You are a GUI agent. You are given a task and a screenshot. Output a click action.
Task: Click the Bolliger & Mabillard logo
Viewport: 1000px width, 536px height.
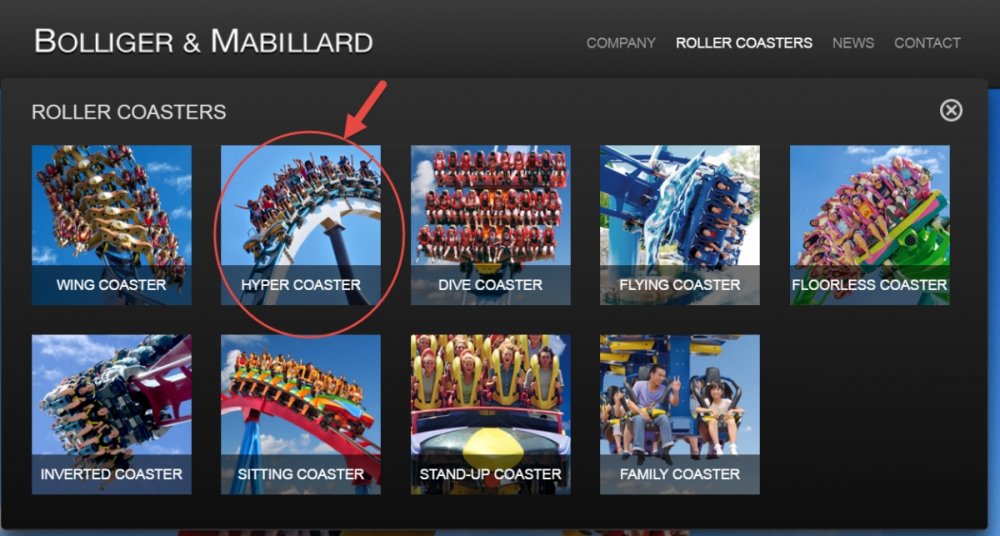coord(203,41)
